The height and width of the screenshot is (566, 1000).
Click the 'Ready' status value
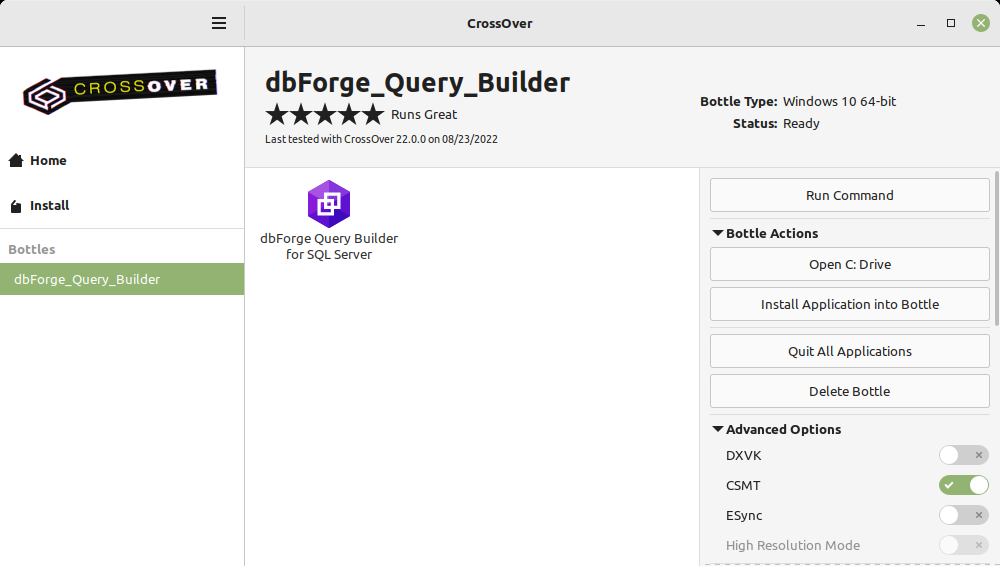pos(801,124)
